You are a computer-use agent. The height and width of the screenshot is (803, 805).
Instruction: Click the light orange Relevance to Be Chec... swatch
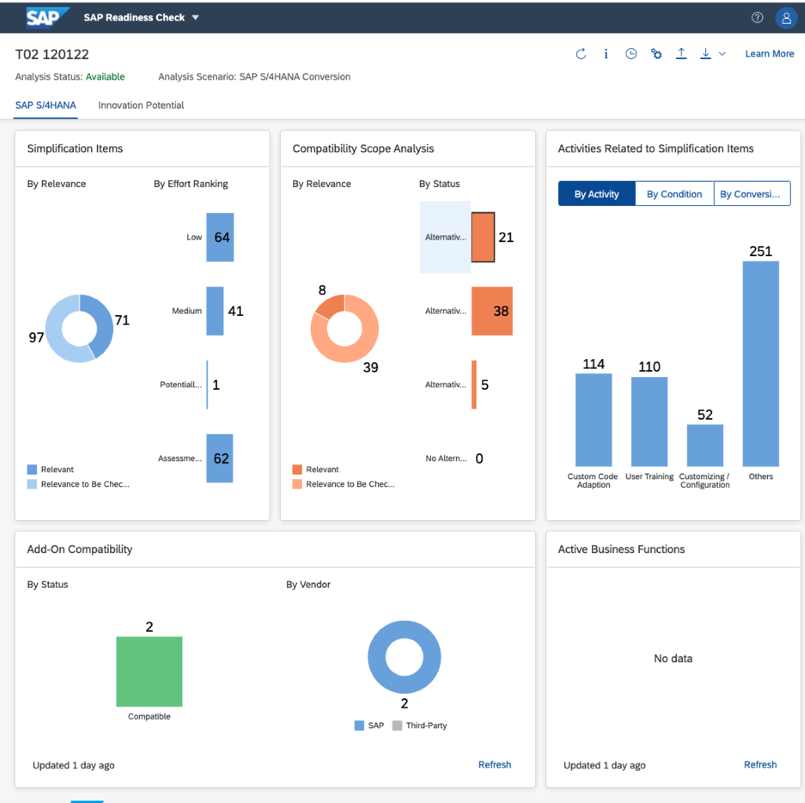tap(297, 484)
